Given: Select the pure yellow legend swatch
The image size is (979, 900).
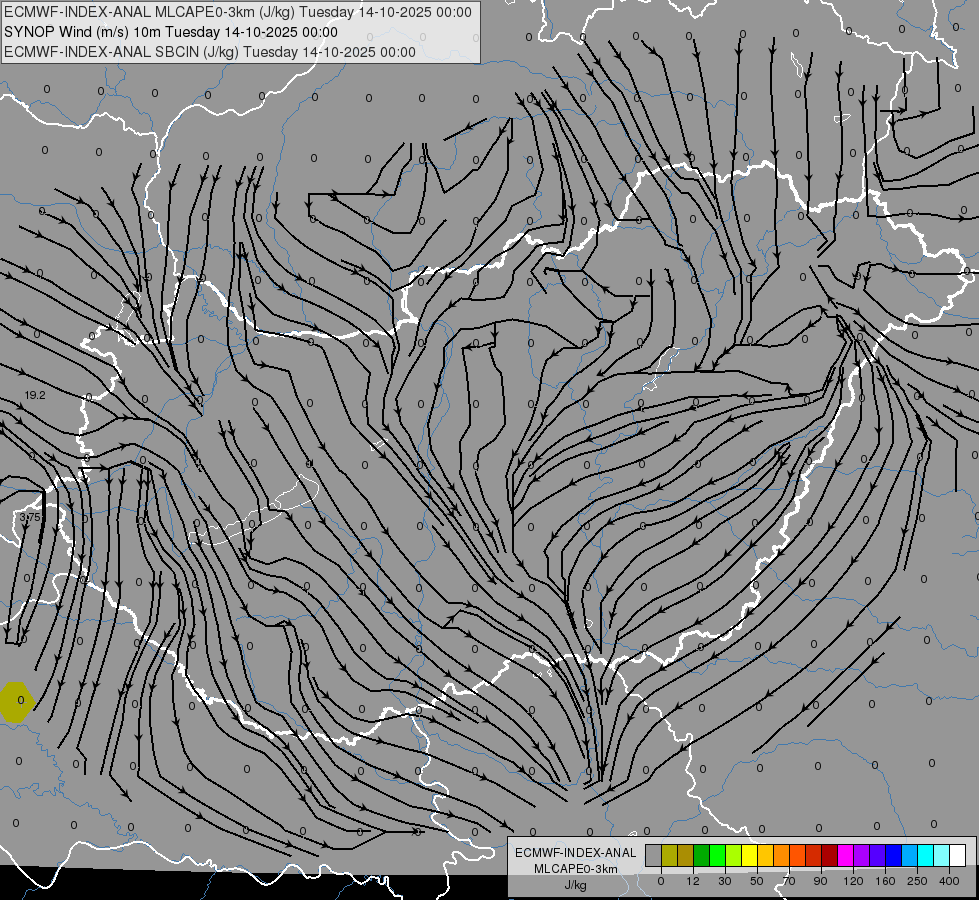Looking at the screenshot, I should [750, 855].
